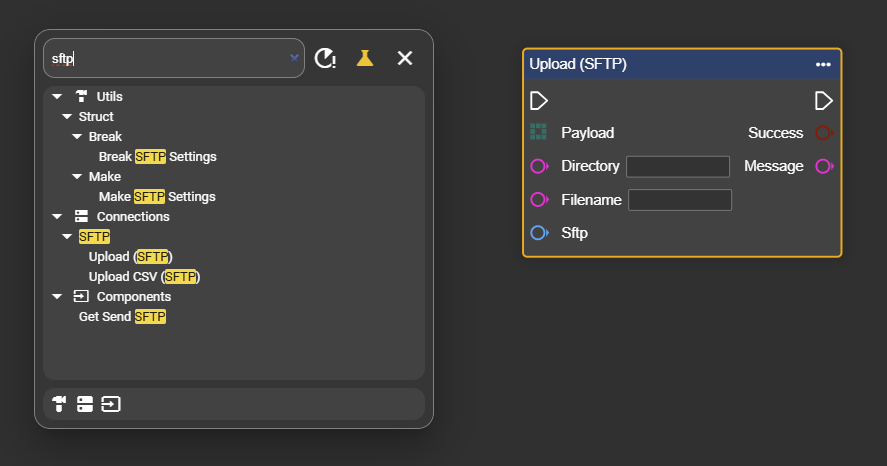The image size is (887, 466).
Task: Collapse the Connections tree category
Action: pyautogui.click(x=57, y=217)
